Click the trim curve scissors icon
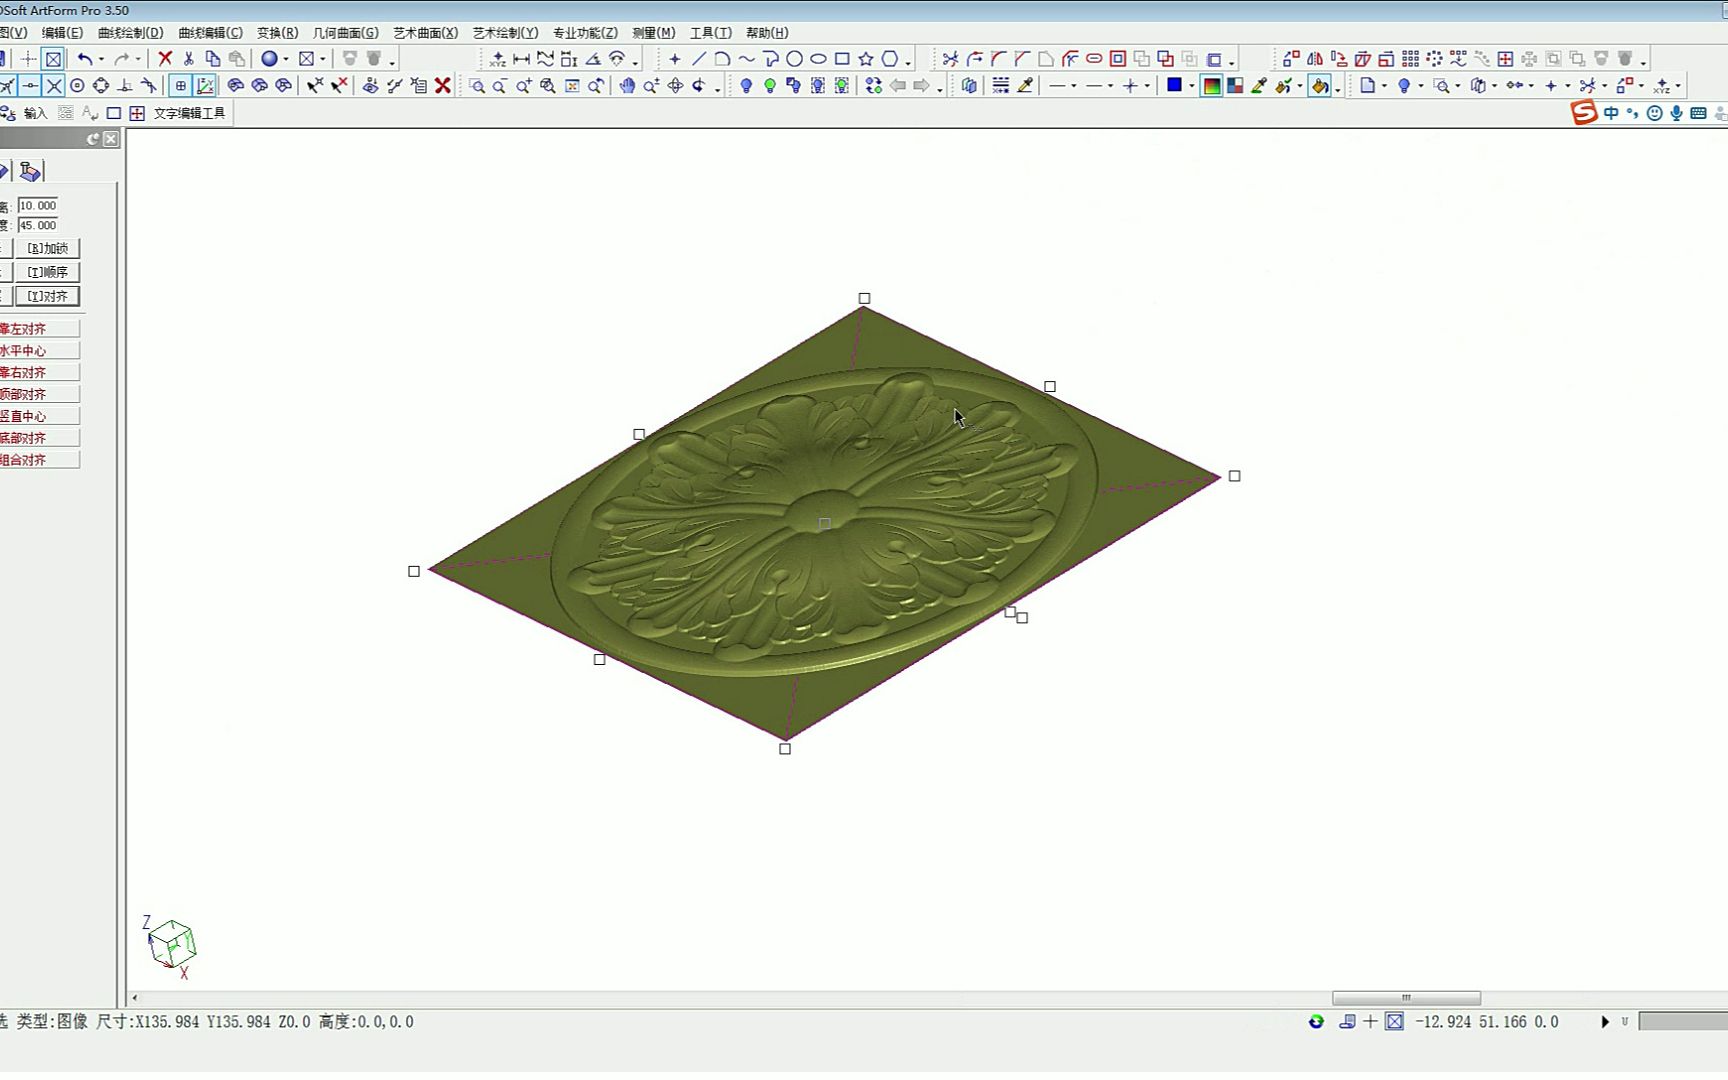Viewport: 1728px width, 1080px height. [x=950, y=59]
